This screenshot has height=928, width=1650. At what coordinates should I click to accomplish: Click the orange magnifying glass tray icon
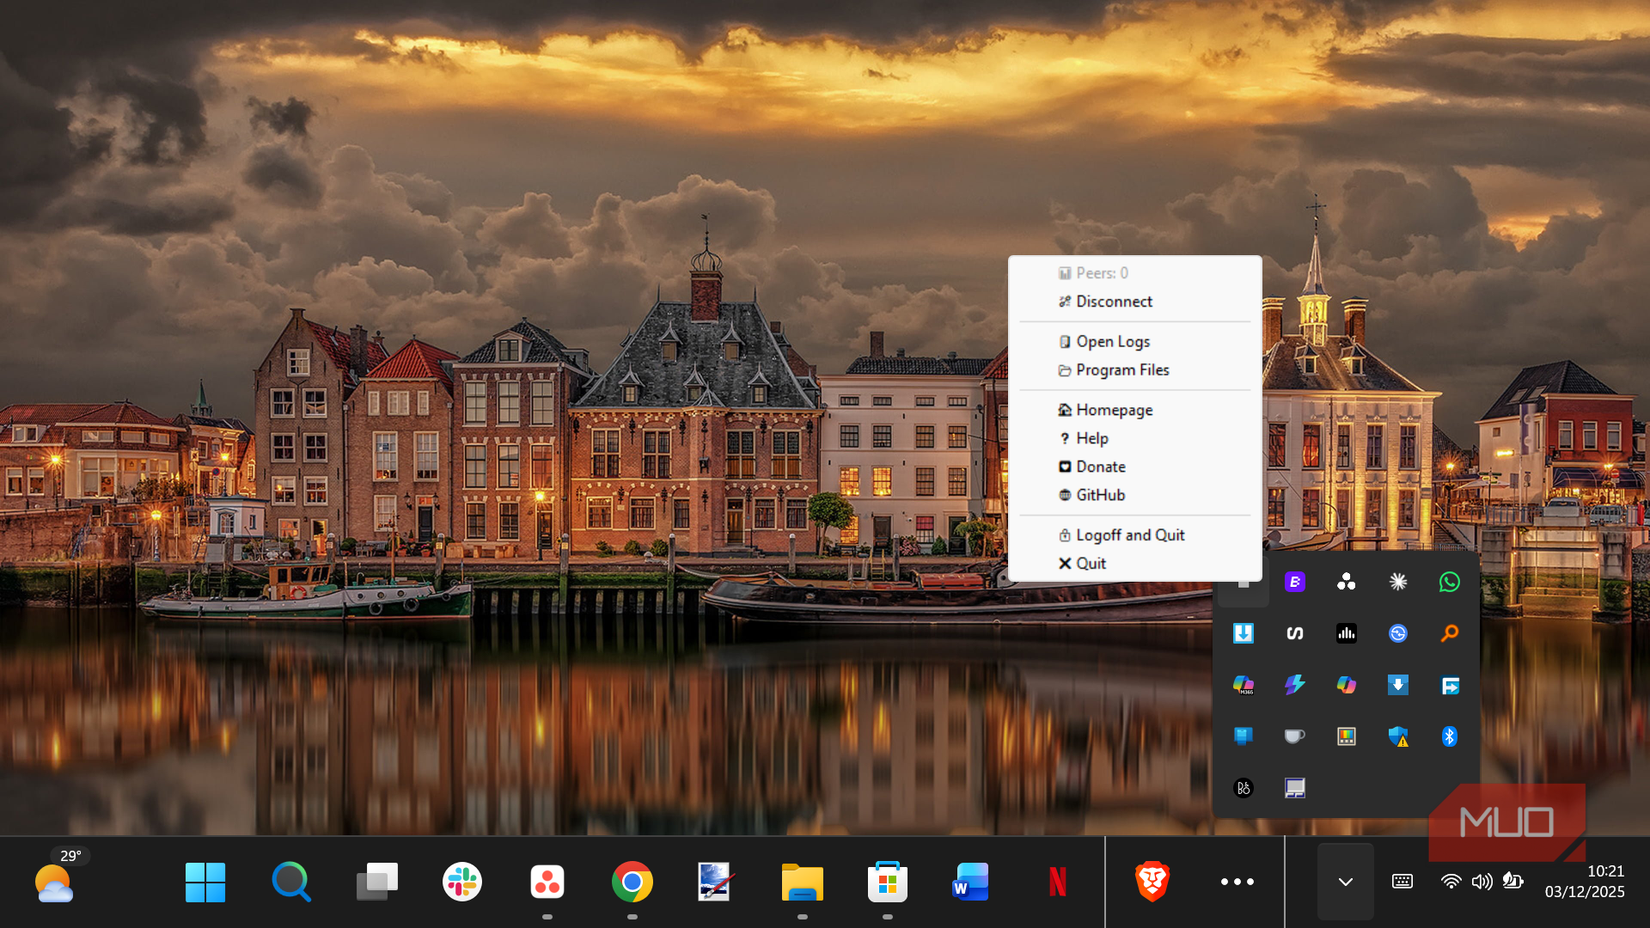(1449, 633)
